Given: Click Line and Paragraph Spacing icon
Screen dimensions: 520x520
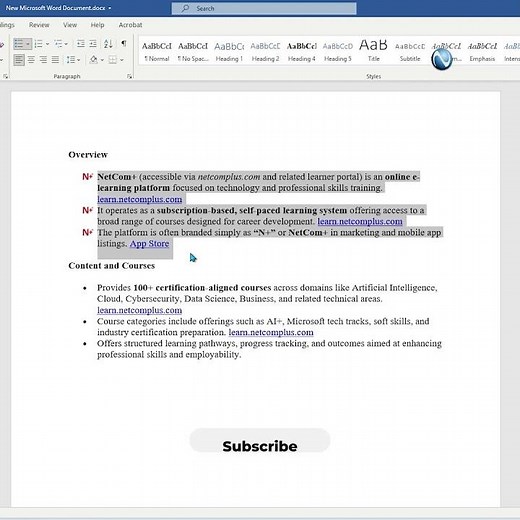Looking at the screenshot, I should (x=70, y=60).
